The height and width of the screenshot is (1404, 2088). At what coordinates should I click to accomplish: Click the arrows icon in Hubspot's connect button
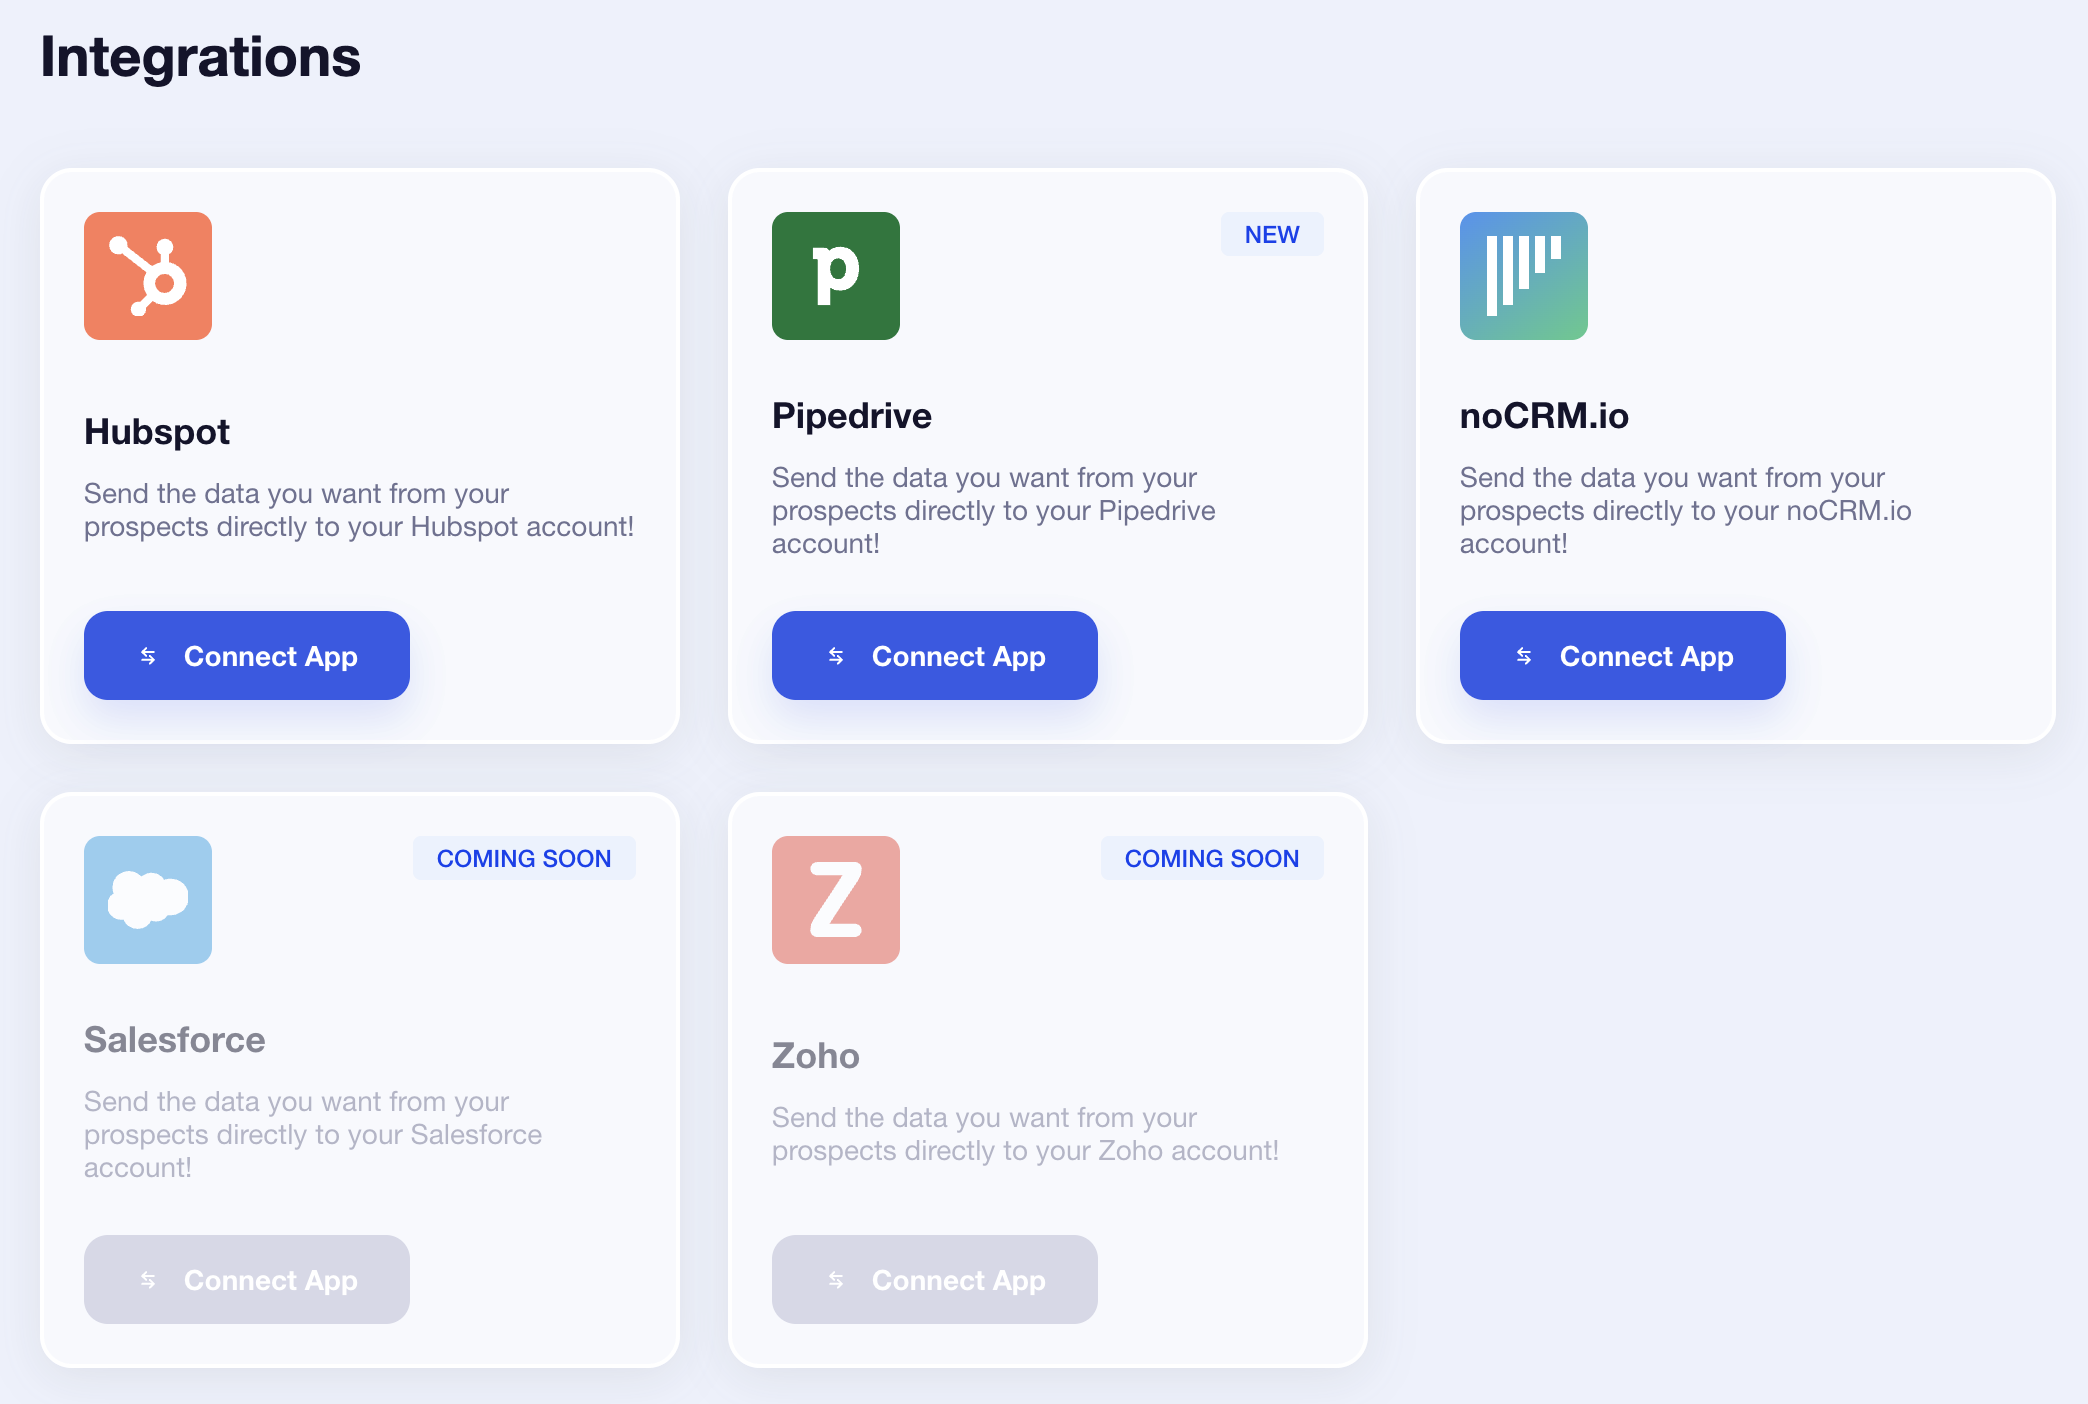(x=148, y=656)
